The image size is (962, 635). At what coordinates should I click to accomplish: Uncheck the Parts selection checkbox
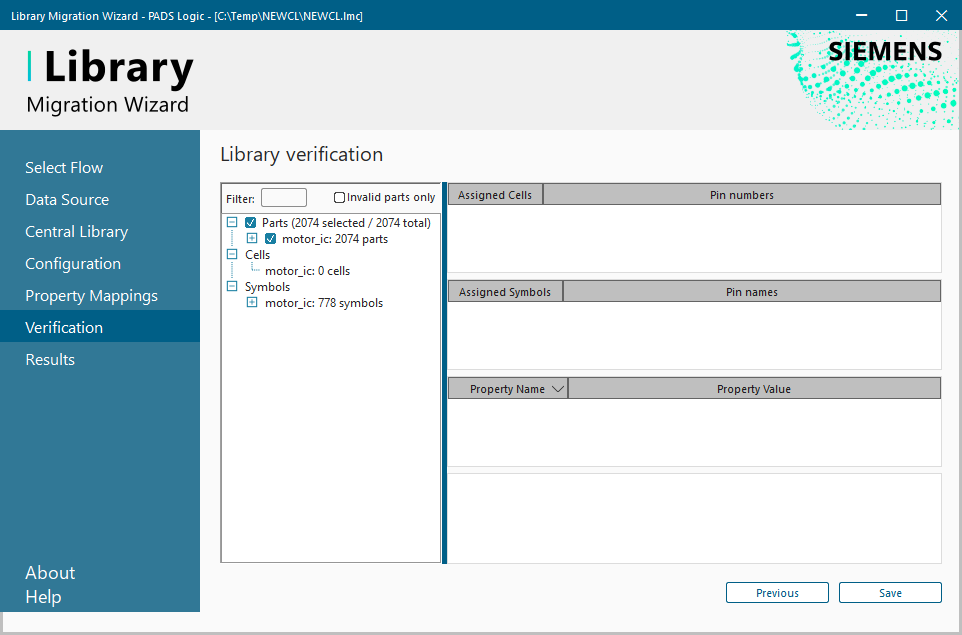(x=251, y=223)
